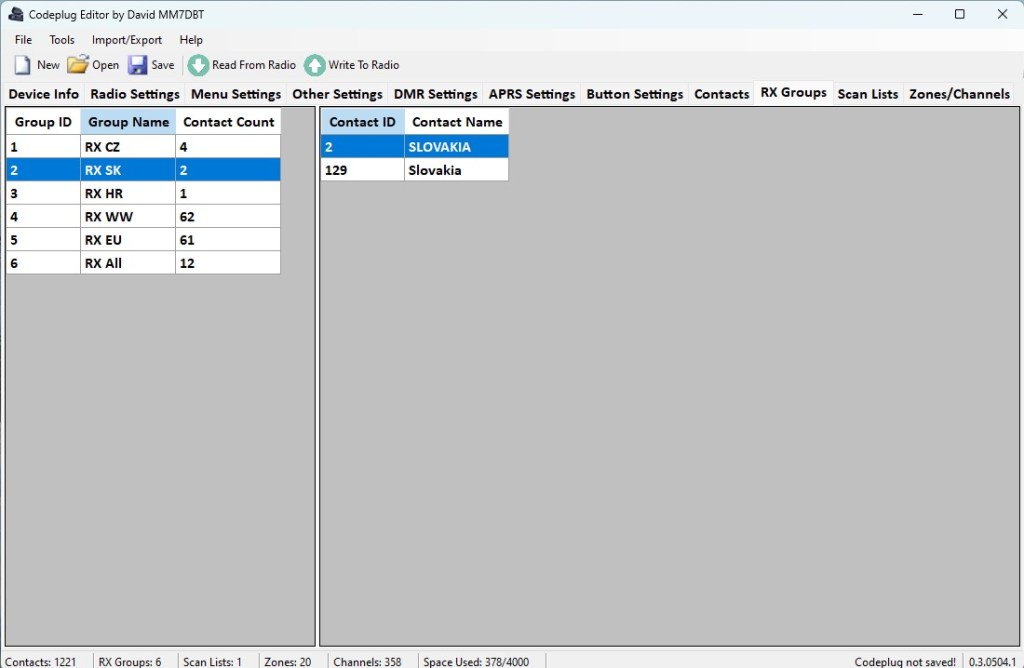Open the Help menu

pyautogui.click(x=191, y=40)
